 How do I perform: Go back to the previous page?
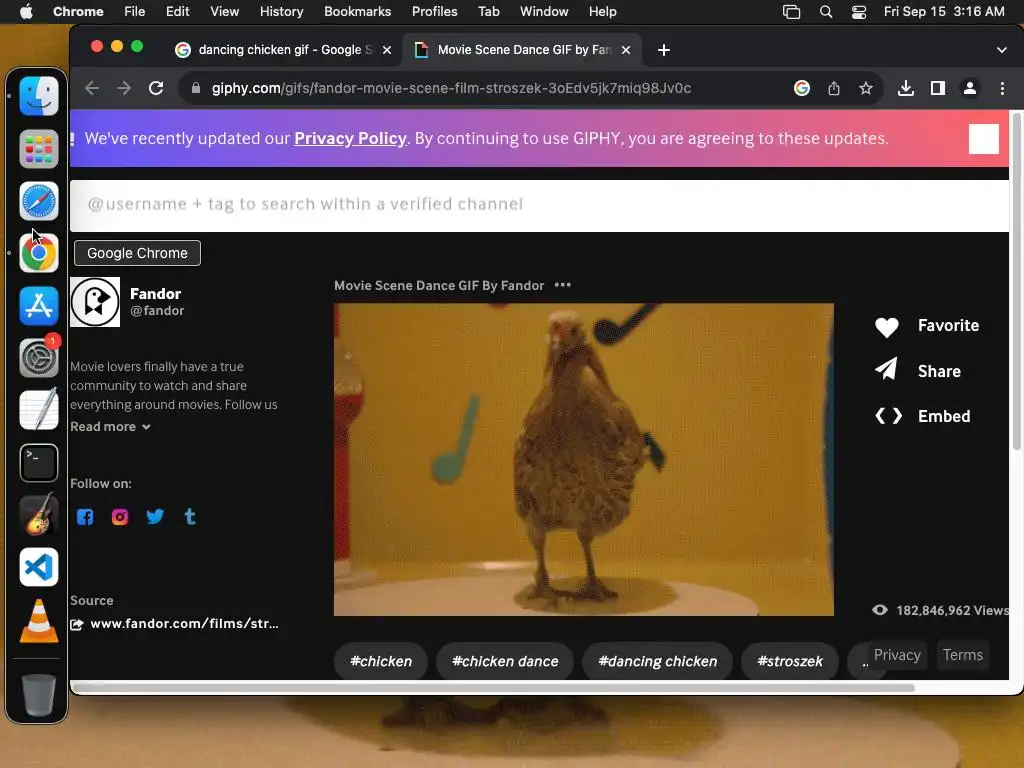[92, 88]
